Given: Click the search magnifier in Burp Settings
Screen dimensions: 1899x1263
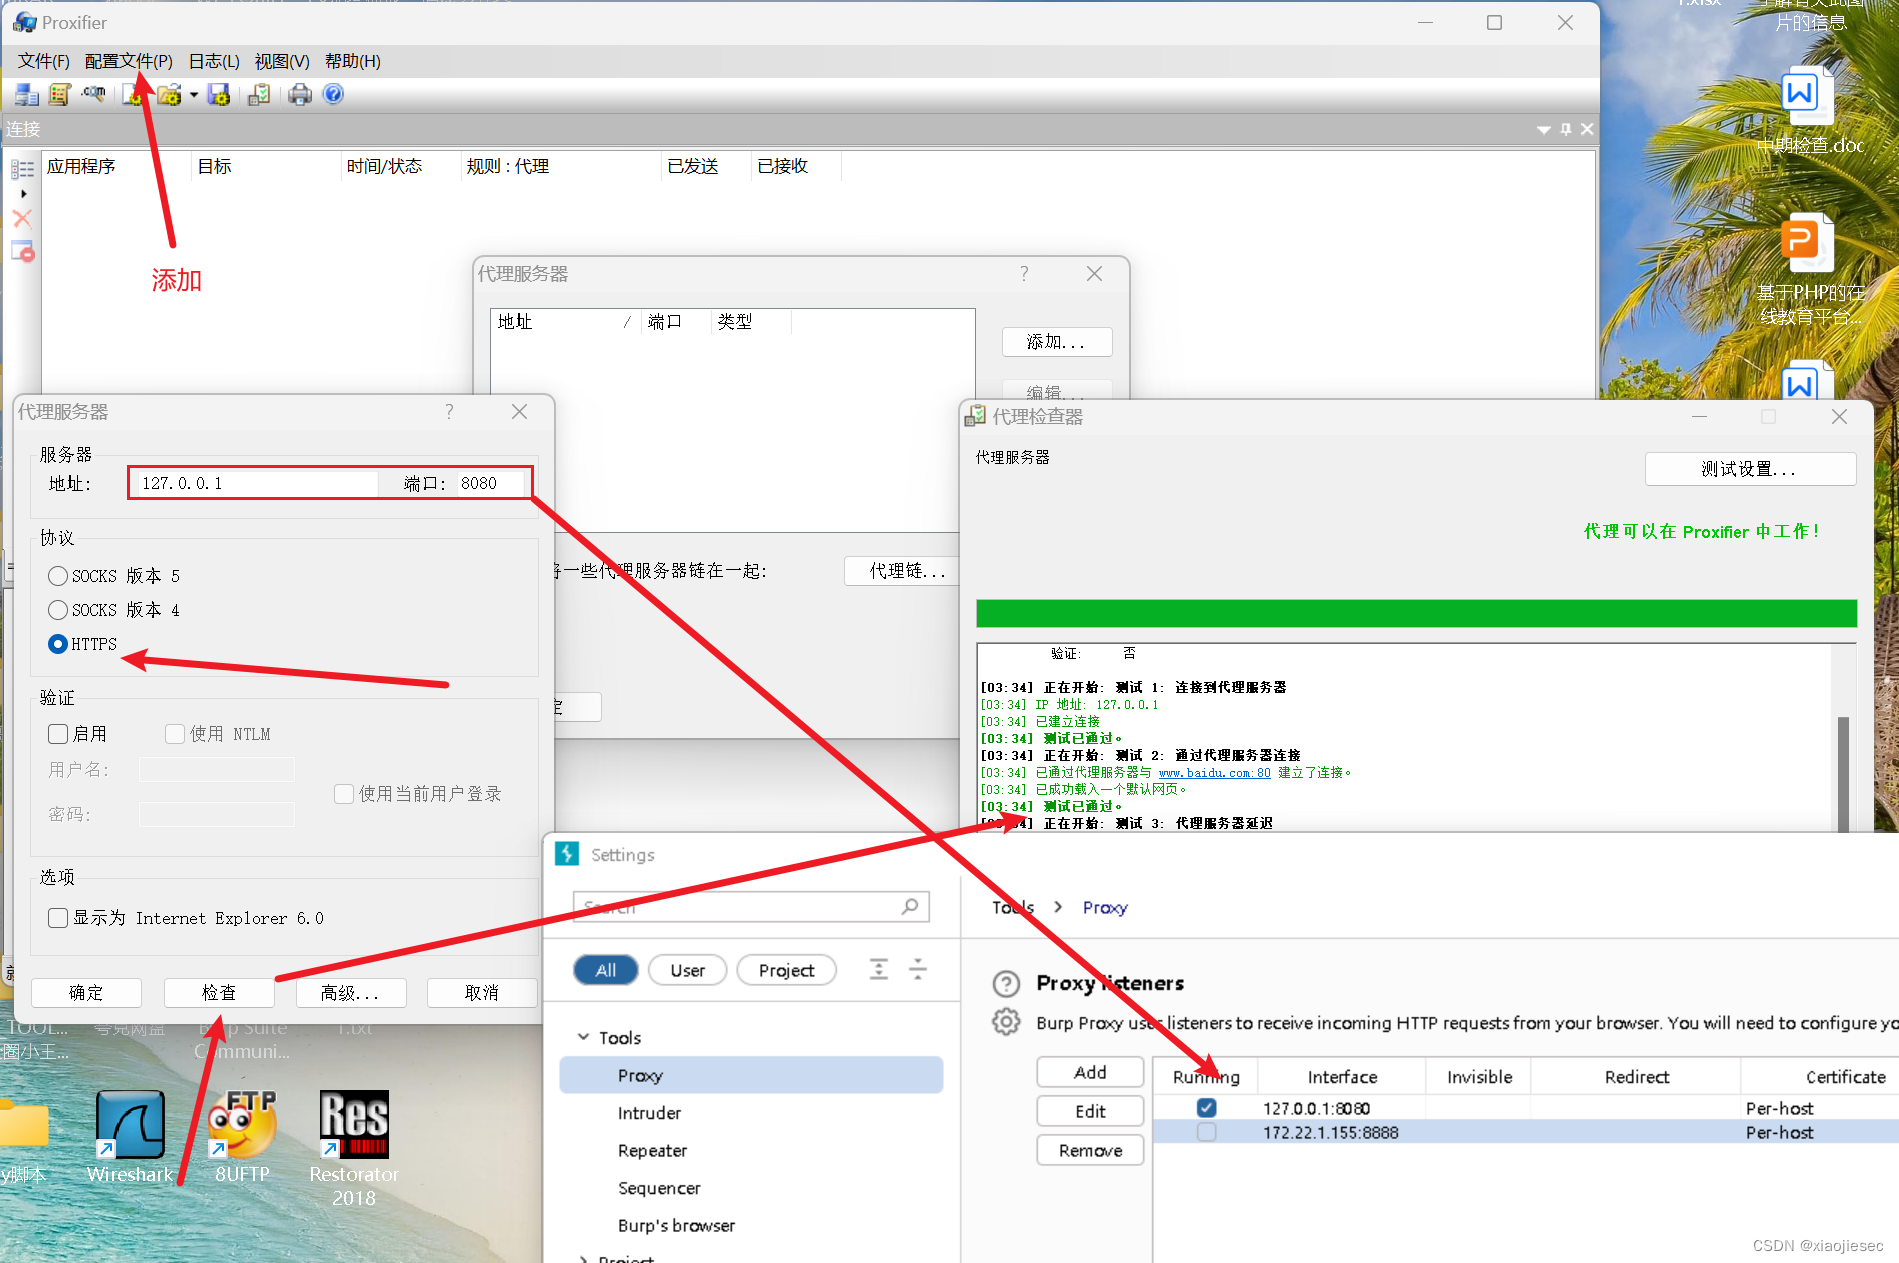Looking at the screenshot, I should [x=909, y=906].
